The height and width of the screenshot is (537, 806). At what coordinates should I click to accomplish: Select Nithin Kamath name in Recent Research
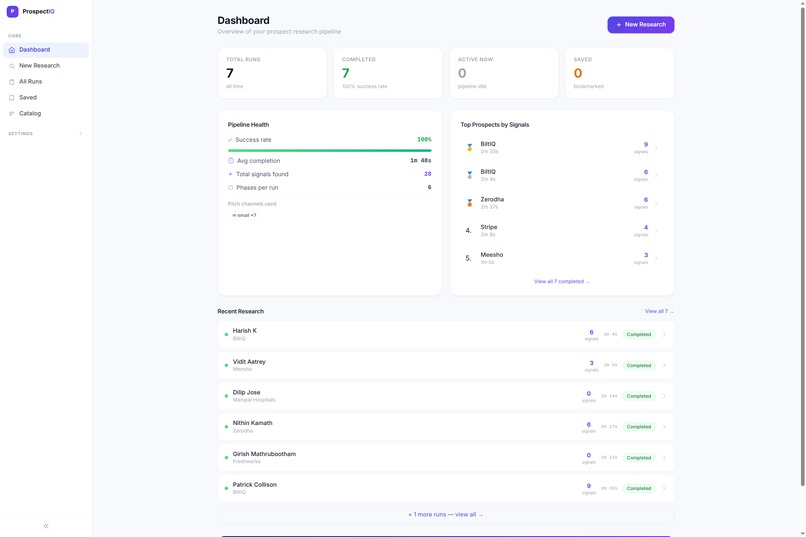pyautogui.click(x=252, y=423)
